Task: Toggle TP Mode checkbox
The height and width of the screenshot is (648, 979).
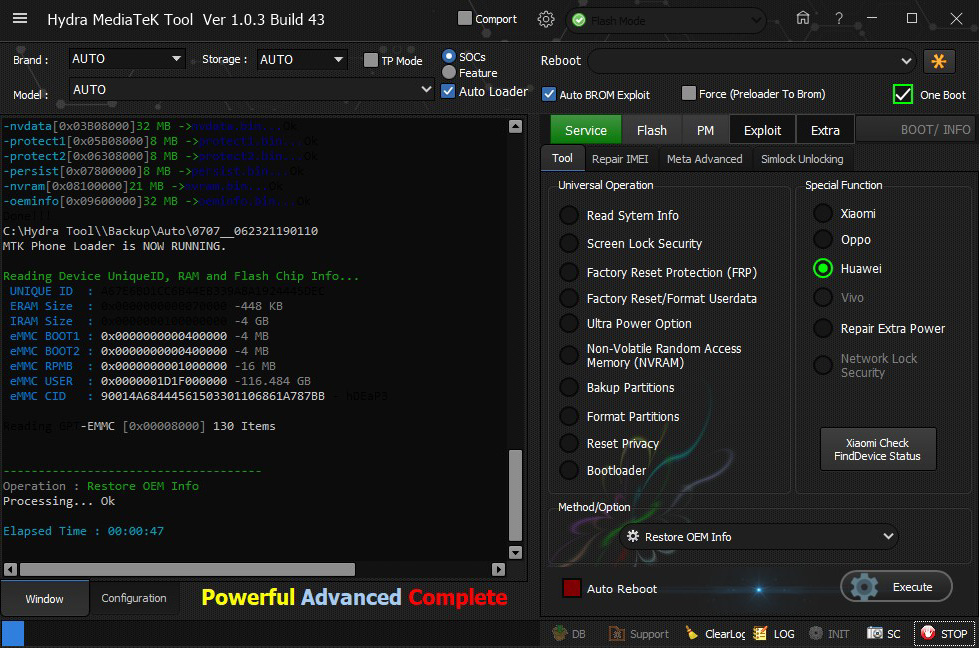Action: tap(371, 60)
